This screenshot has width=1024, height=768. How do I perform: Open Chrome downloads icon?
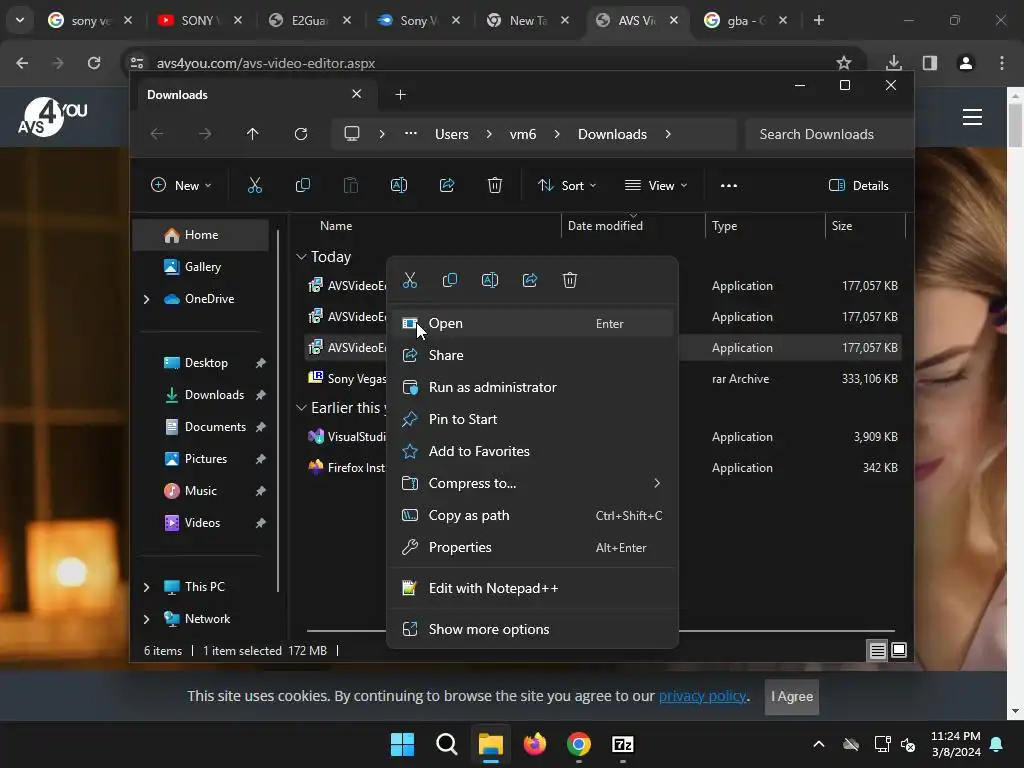894,63
